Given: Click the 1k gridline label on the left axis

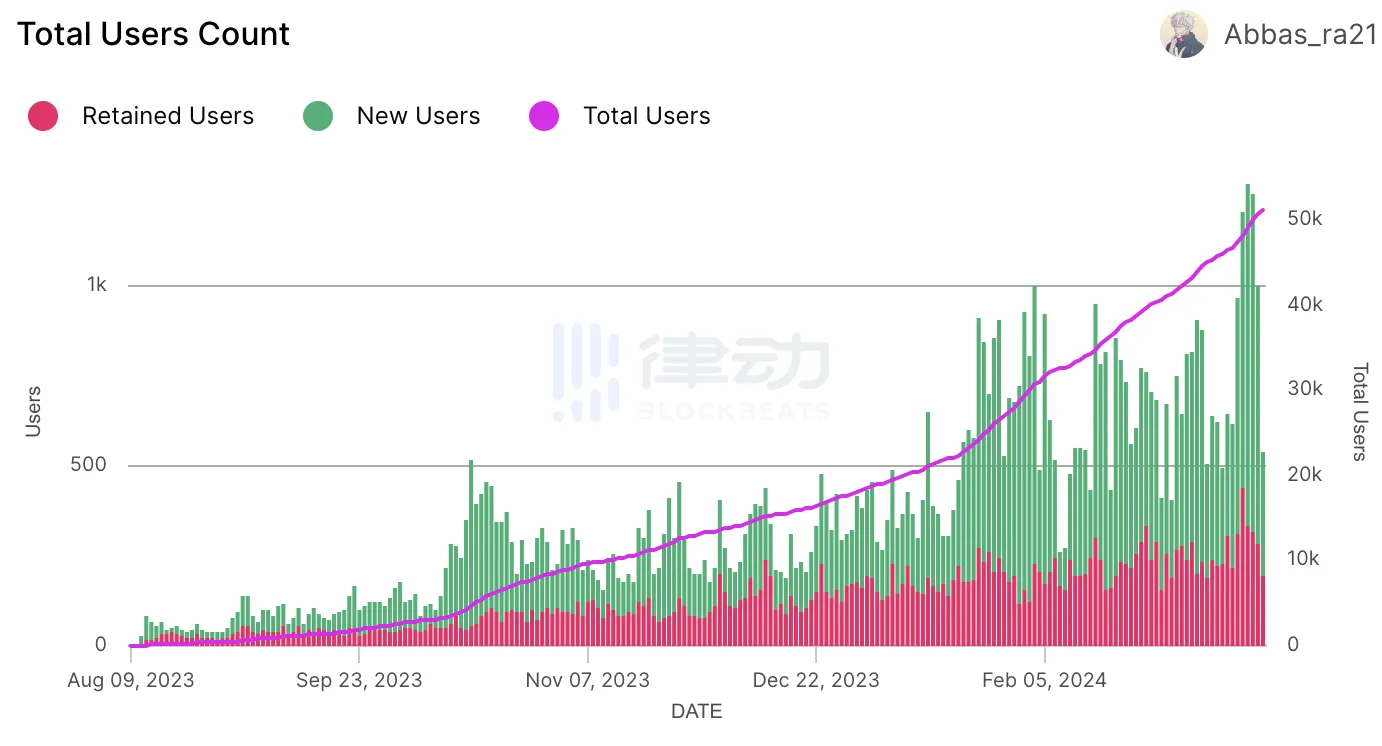Looking at the screenshot, I should pos(96,285).
